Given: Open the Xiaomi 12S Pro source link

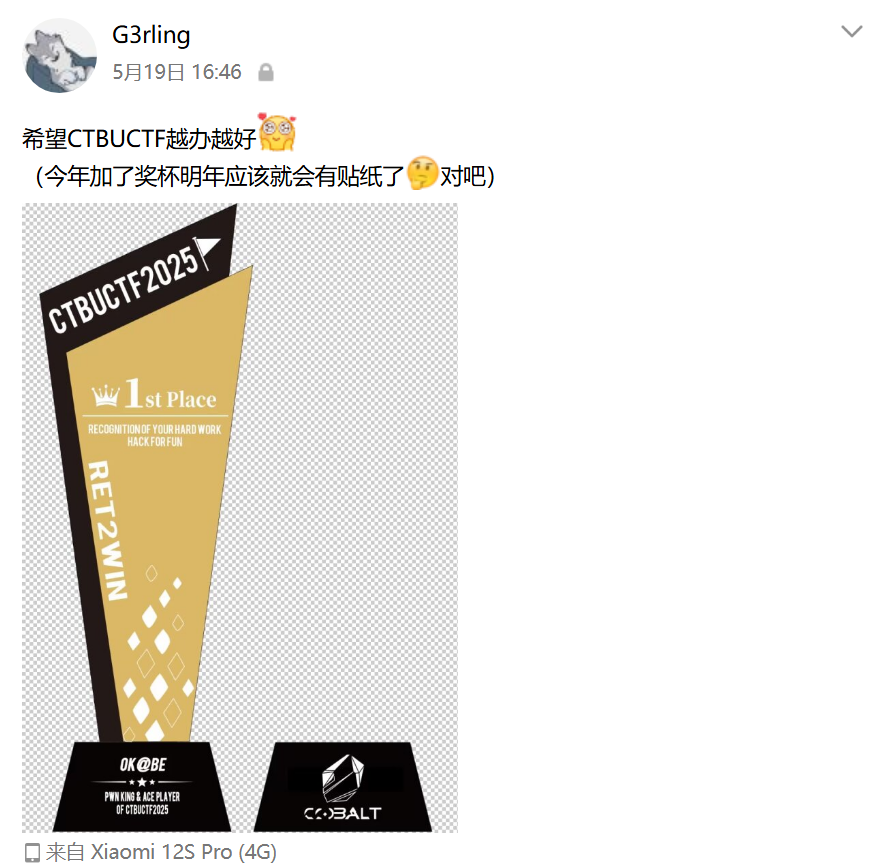Looking at the screenshot, I should (183, 852).
